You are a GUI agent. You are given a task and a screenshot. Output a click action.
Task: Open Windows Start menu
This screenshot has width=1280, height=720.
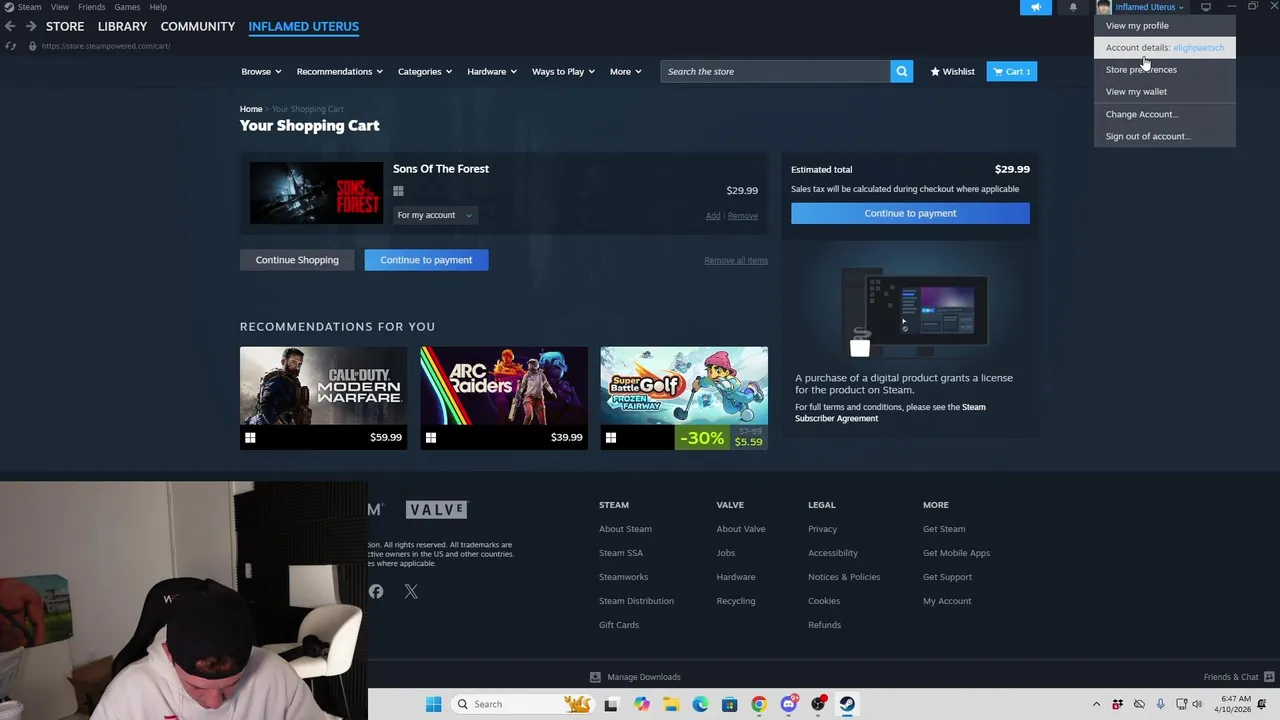click(433, 704)
